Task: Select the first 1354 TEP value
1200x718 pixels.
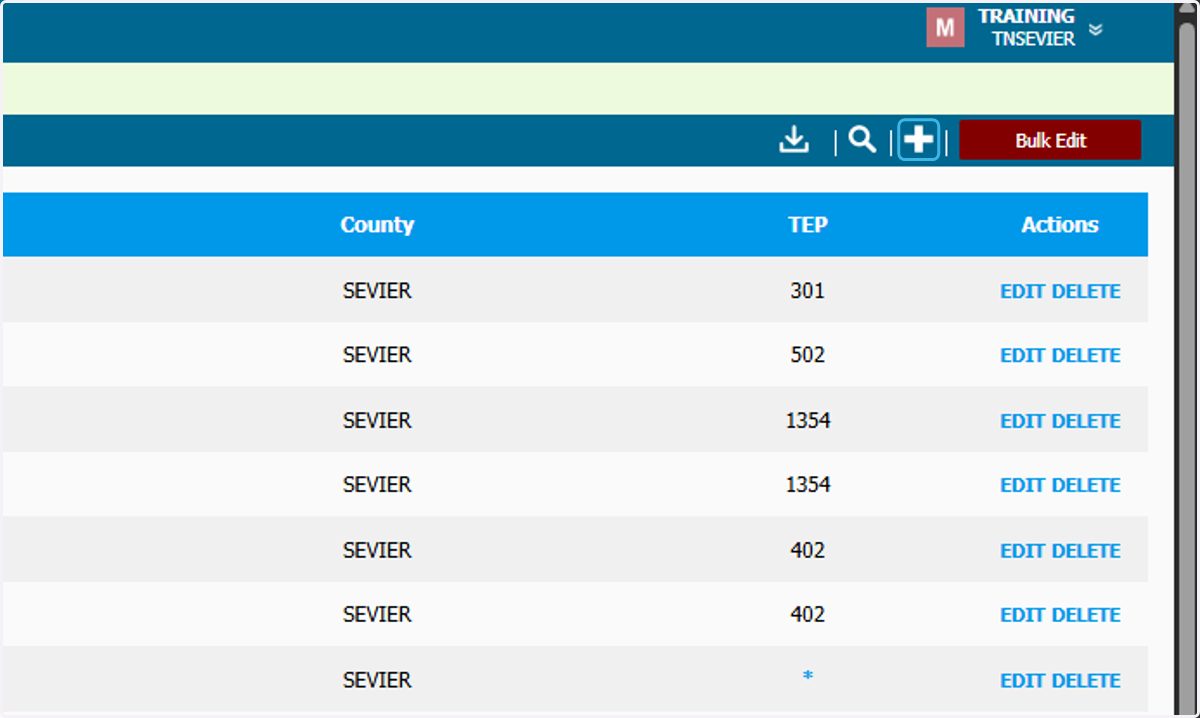Action: pos(808,421)
